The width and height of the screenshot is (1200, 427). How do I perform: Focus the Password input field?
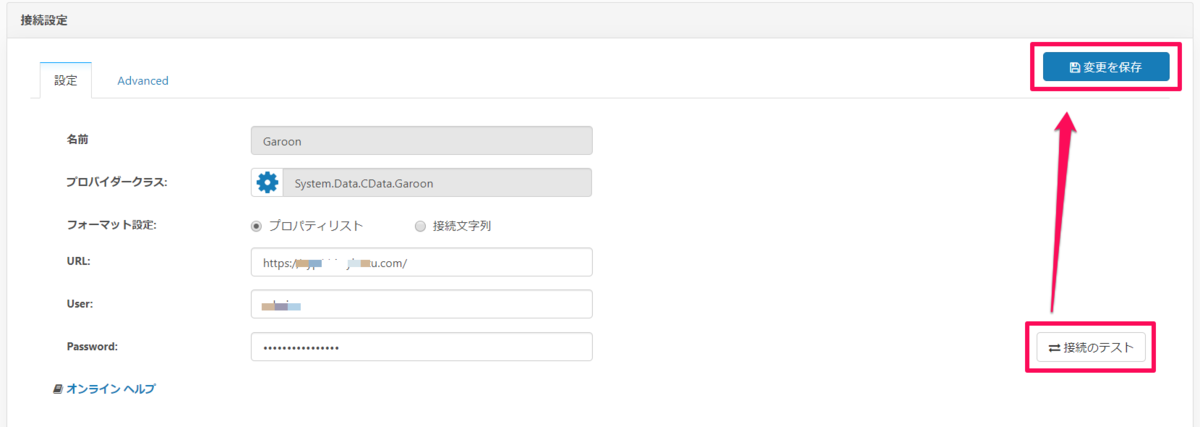(421, 347)
